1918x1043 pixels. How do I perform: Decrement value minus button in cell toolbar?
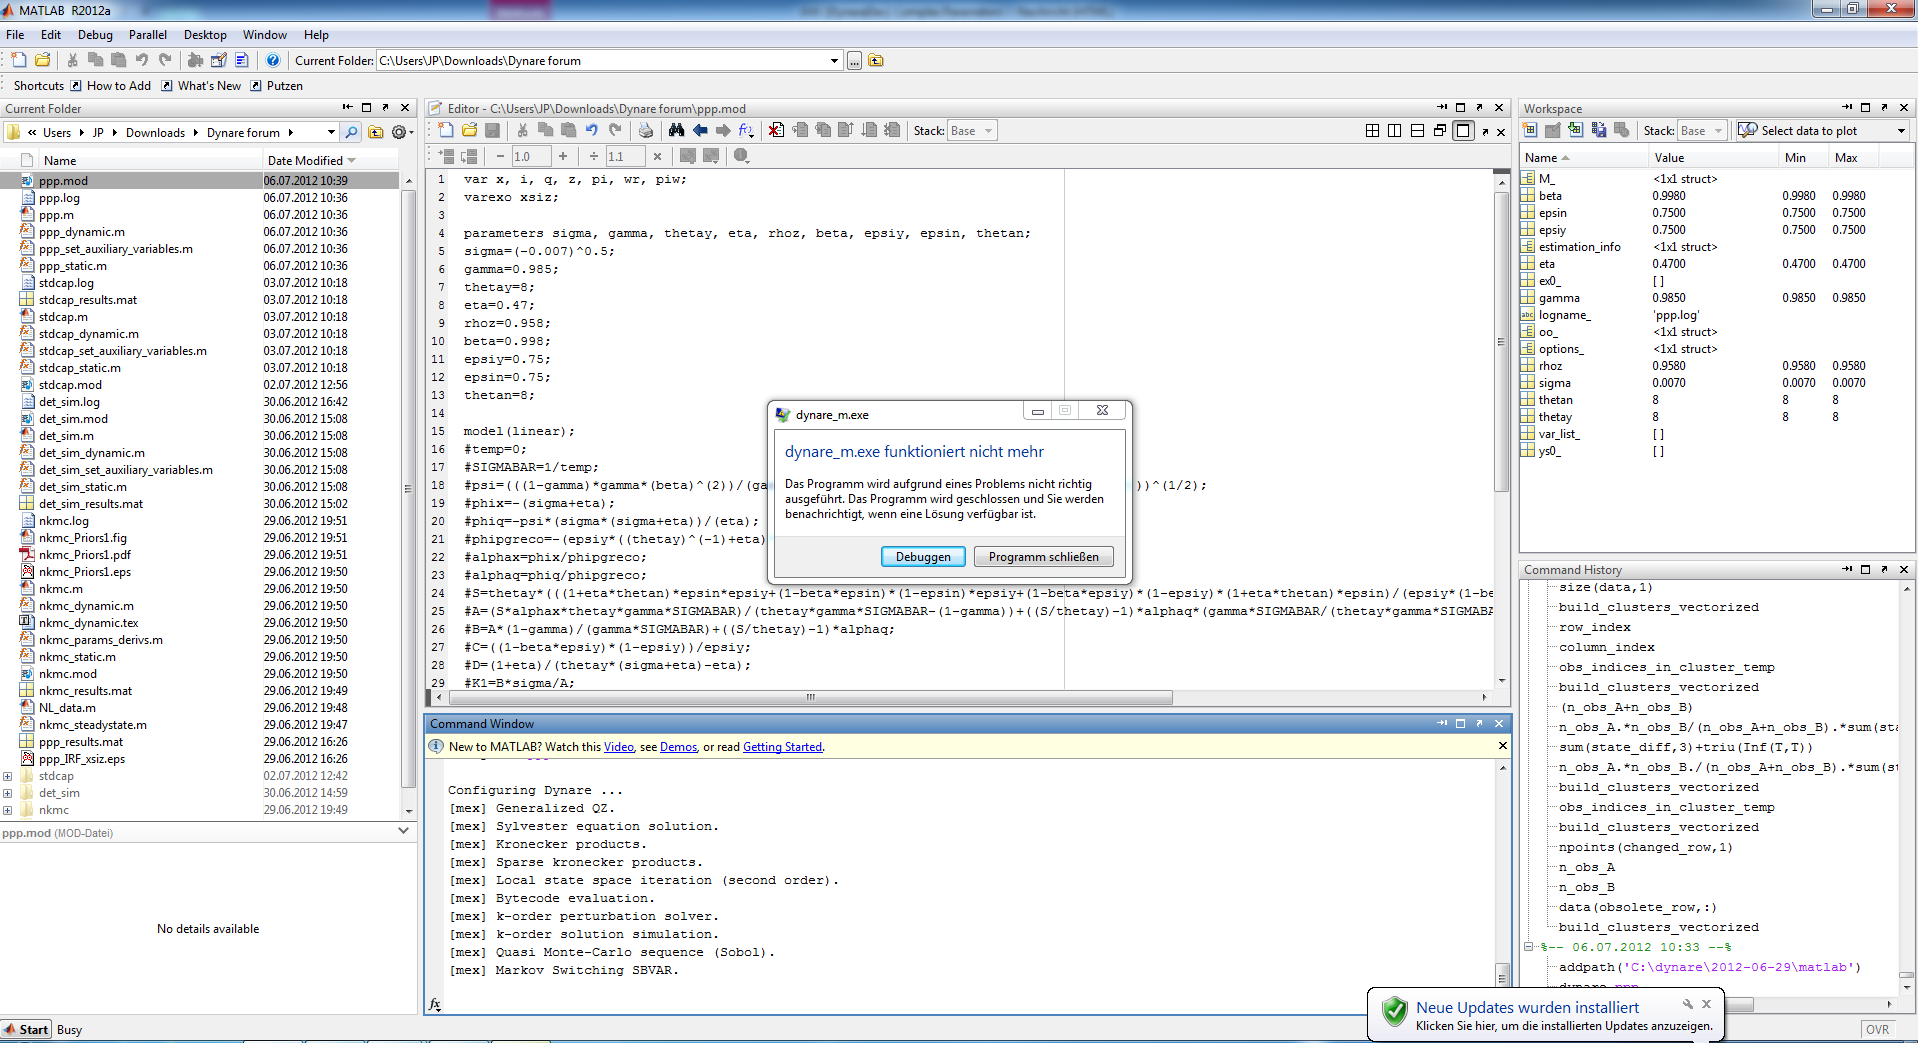500,156
